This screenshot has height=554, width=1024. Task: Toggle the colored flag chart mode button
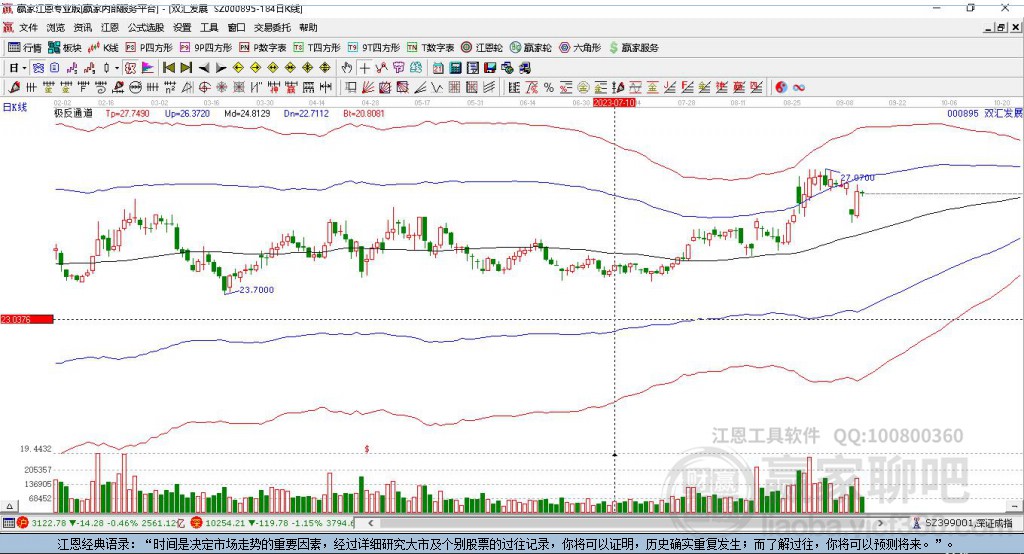coord(148,68)
